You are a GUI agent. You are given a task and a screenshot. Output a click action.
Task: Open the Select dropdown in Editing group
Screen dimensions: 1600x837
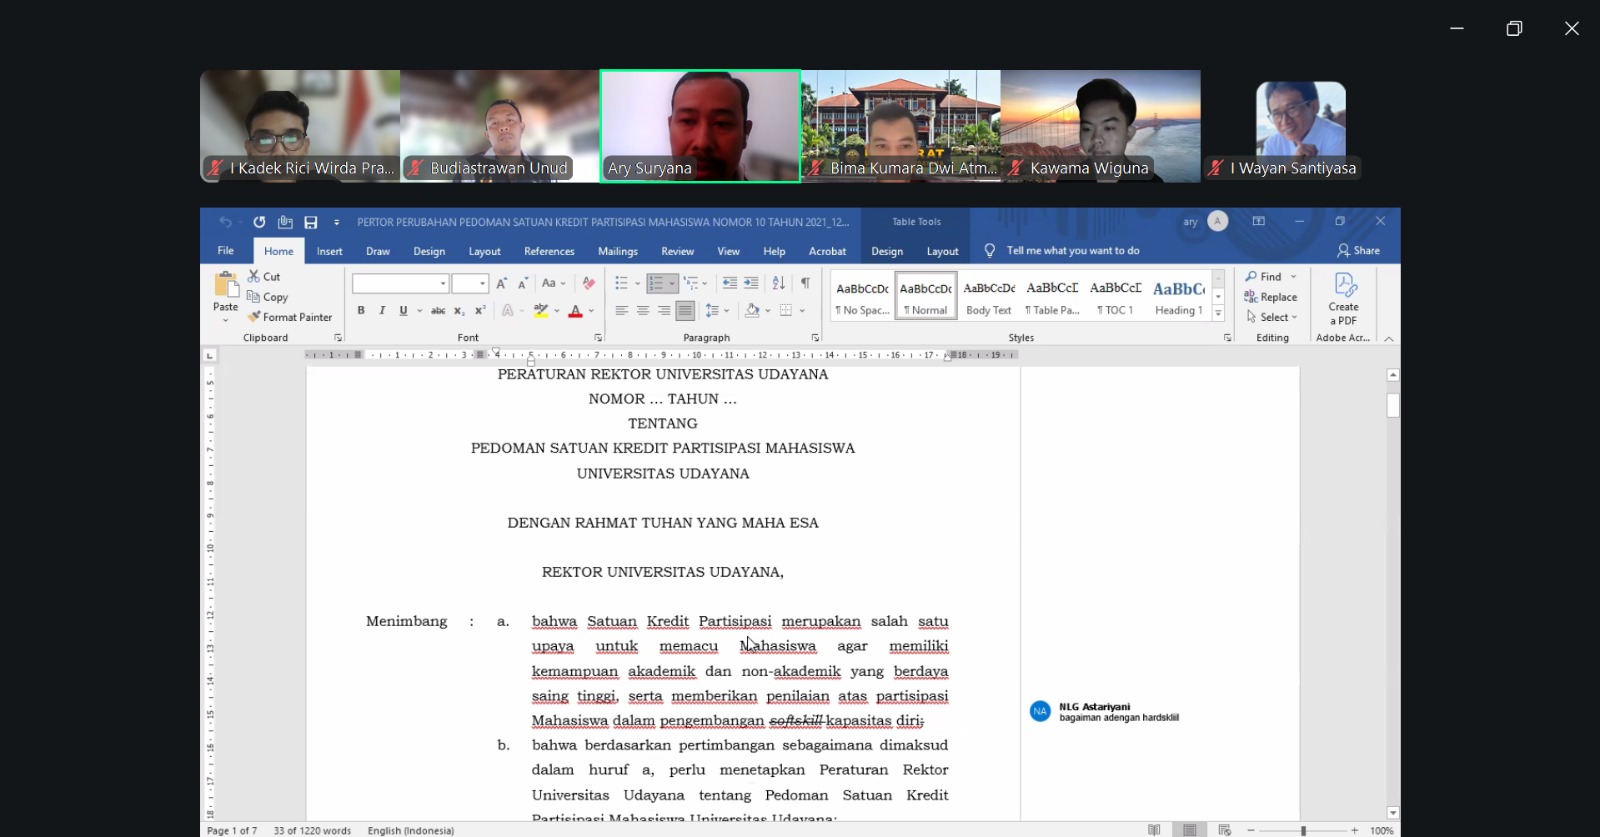point(1271,317)
